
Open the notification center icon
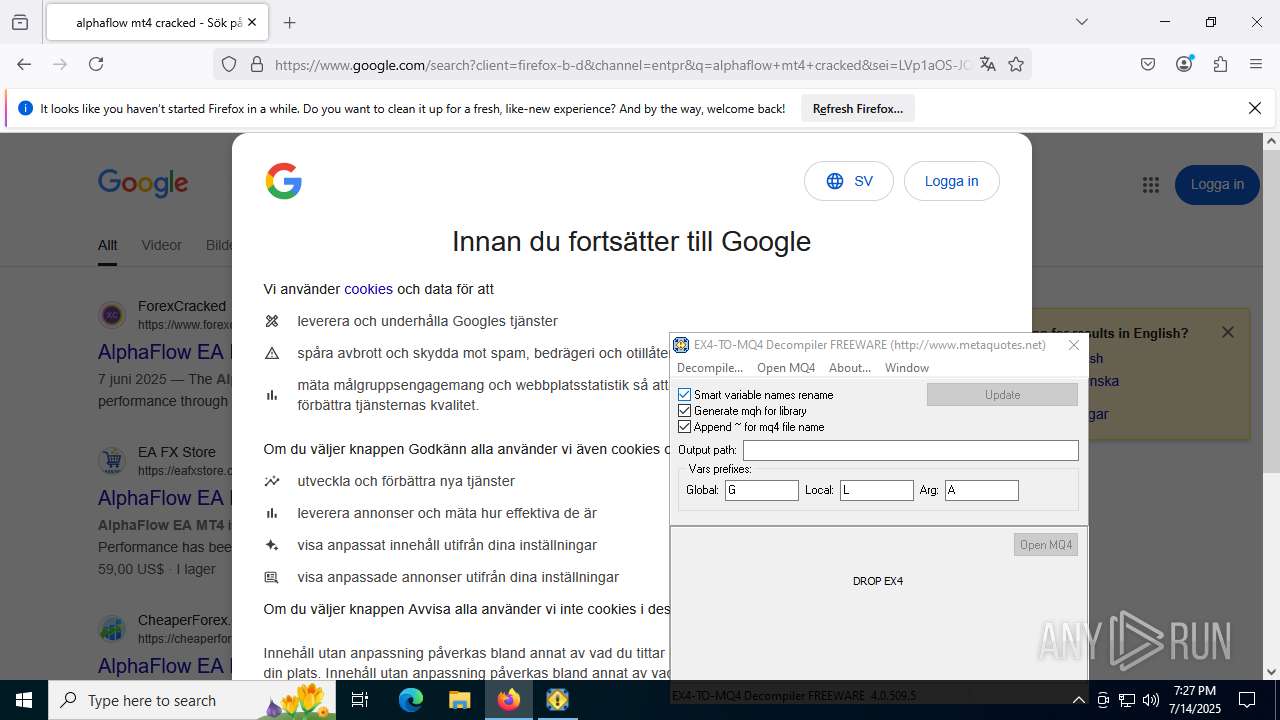pyautogui.click(x=1247, y=700)
